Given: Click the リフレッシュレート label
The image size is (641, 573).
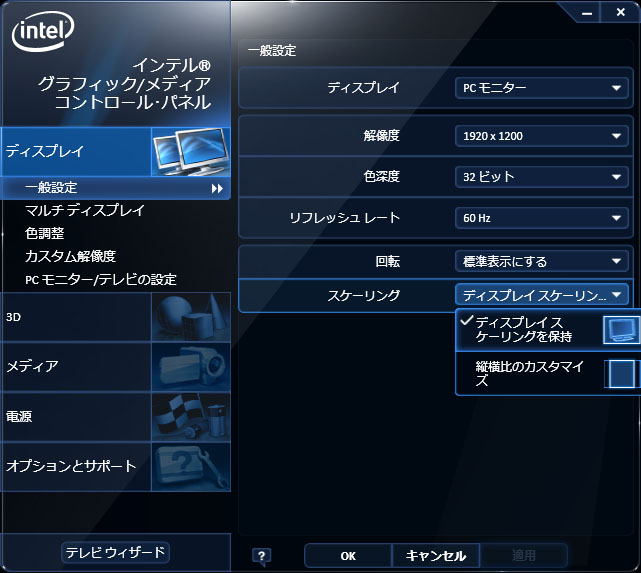Looking at the screenshot, I should 345,218.
